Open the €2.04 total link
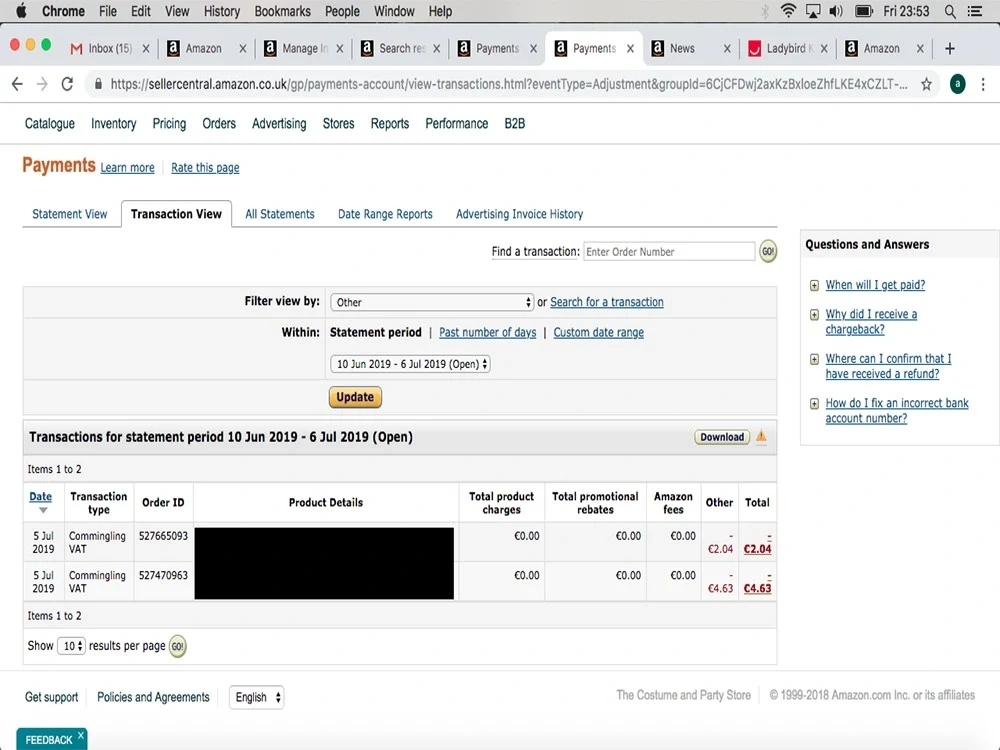The width and height of the screenshot is (1000, 750). point(758,548)
